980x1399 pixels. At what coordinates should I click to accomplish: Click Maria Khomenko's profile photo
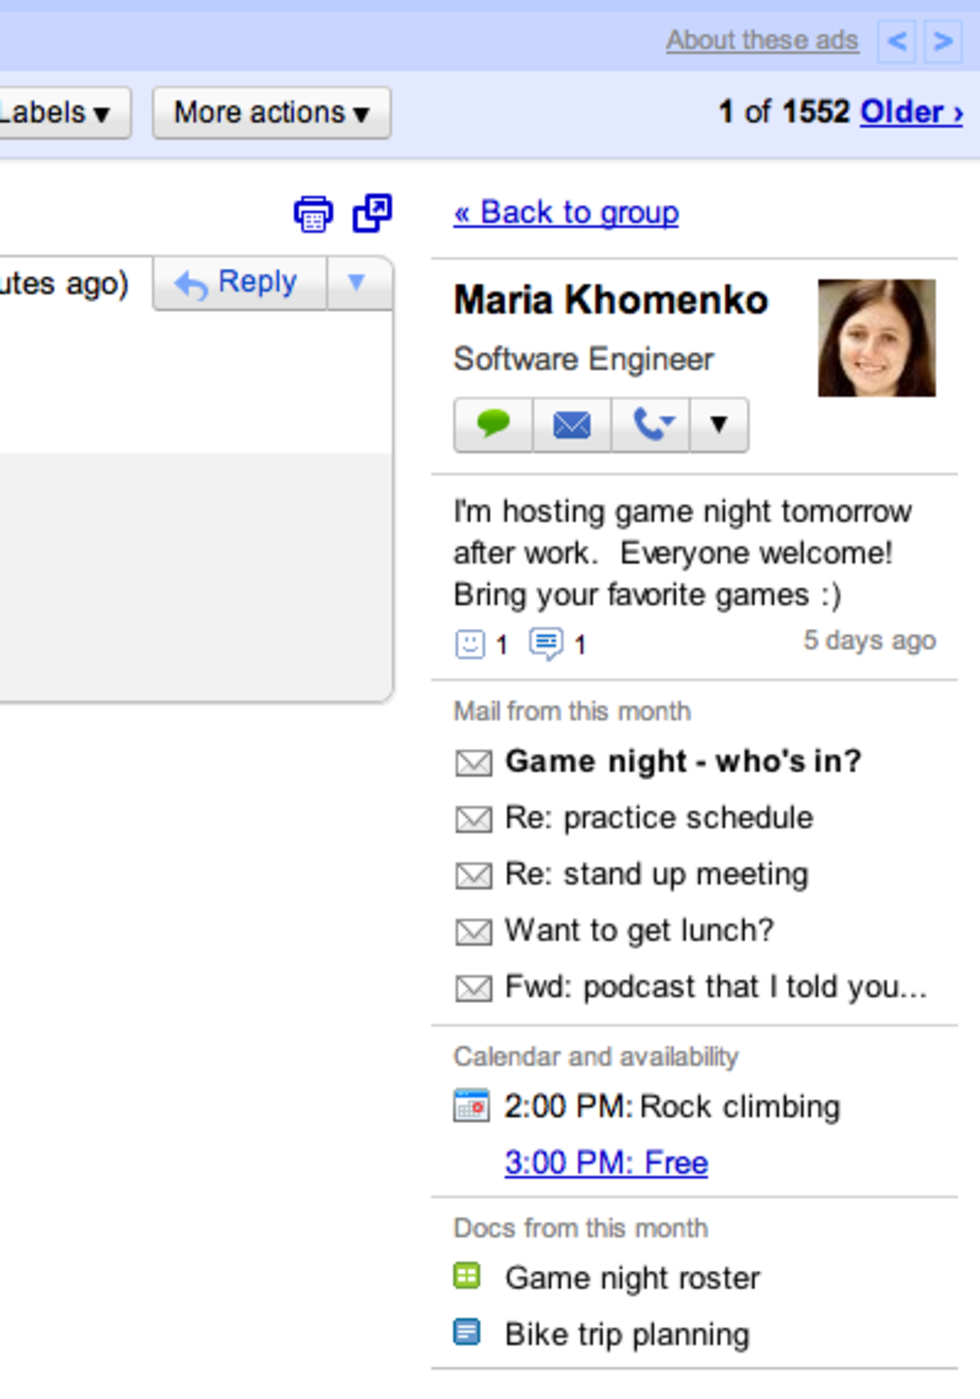point(876,338)
